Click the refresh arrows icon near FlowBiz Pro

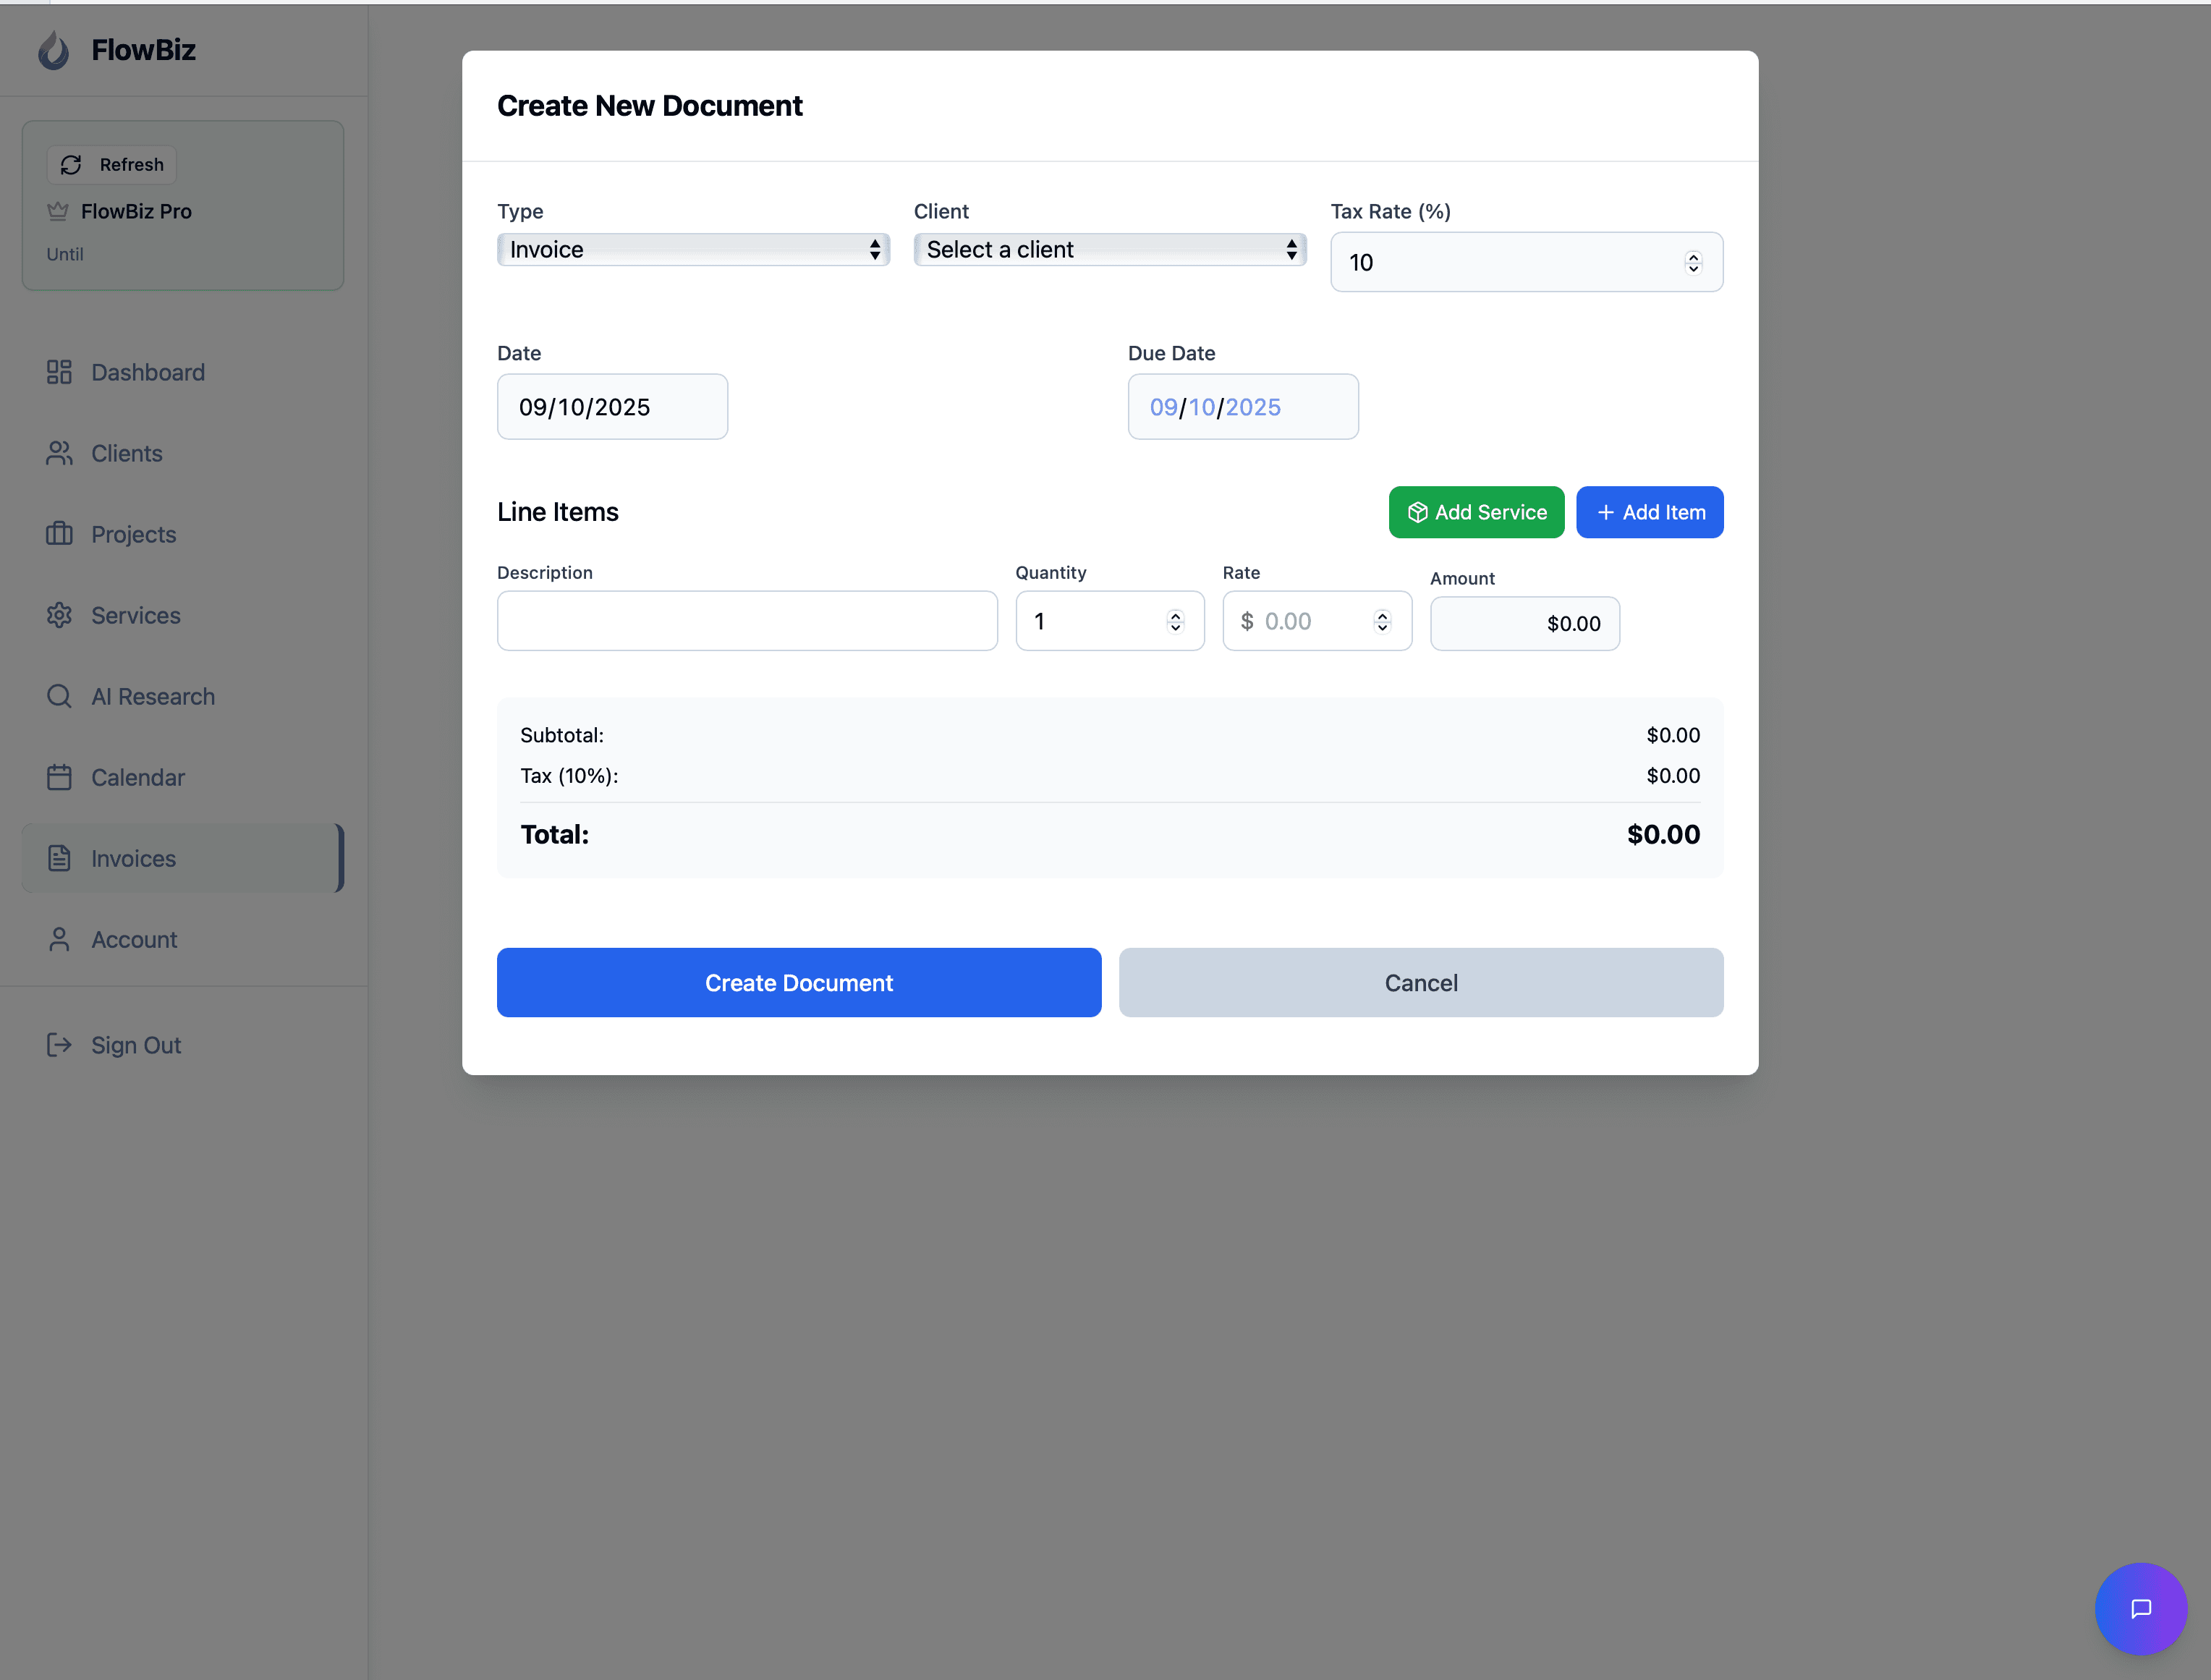[71, 164]
